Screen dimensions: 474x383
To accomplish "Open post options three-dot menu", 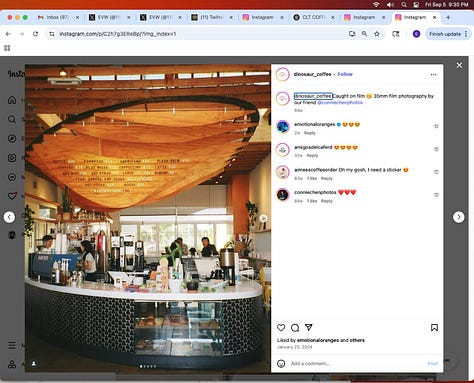I will click(433, 75).
